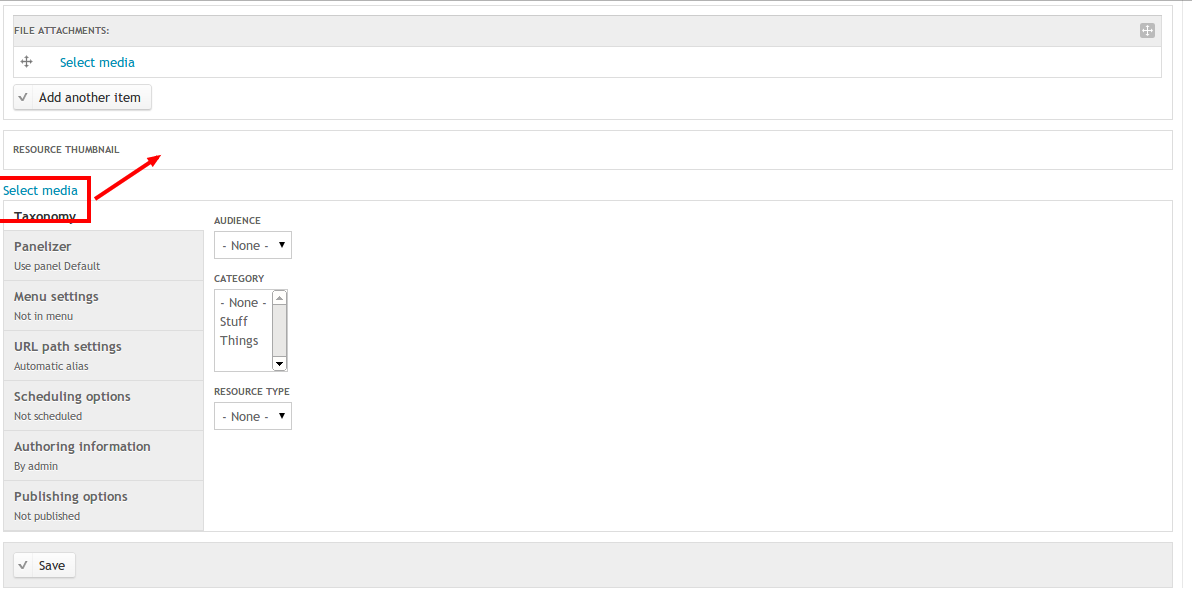Open Authoring information tab

(x=103, y=456)
